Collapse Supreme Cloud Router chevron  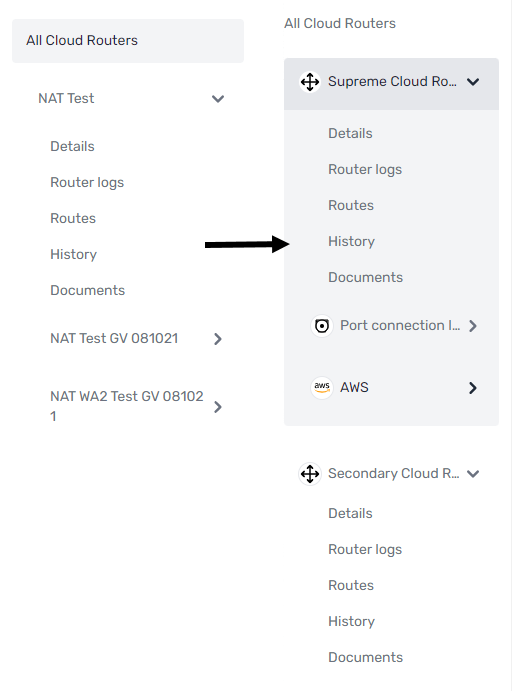pos(473,82)
